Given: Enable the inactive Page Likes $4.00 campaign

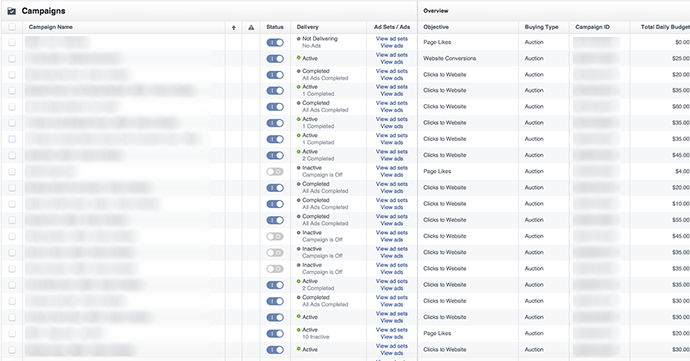Looking at the screenshot, I should pyautogui.click(x=275, y=172).
